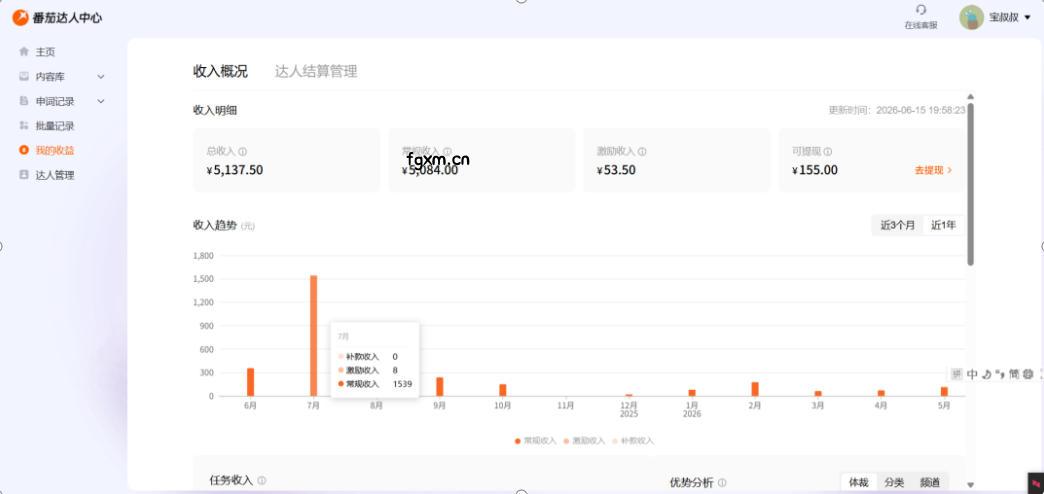Click the 内容库 sidebar icon
This screenshot has width=1044, height=494.
point(24,77)
